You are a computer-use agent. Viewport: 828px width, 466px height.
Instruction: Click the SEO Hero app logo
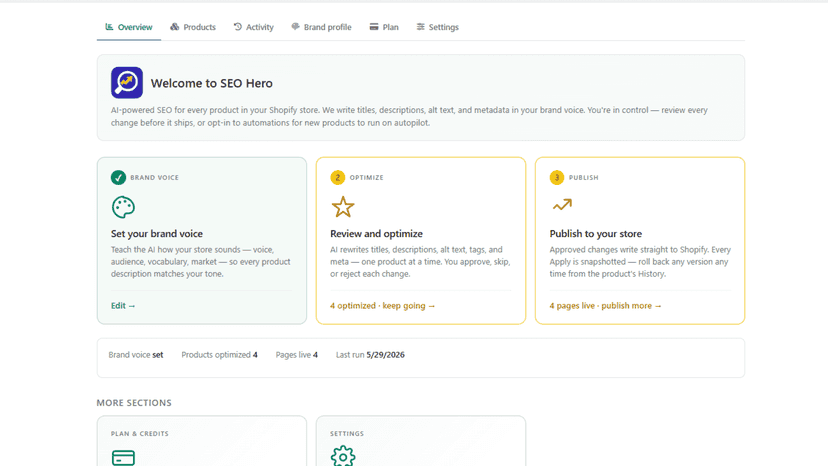127,82
